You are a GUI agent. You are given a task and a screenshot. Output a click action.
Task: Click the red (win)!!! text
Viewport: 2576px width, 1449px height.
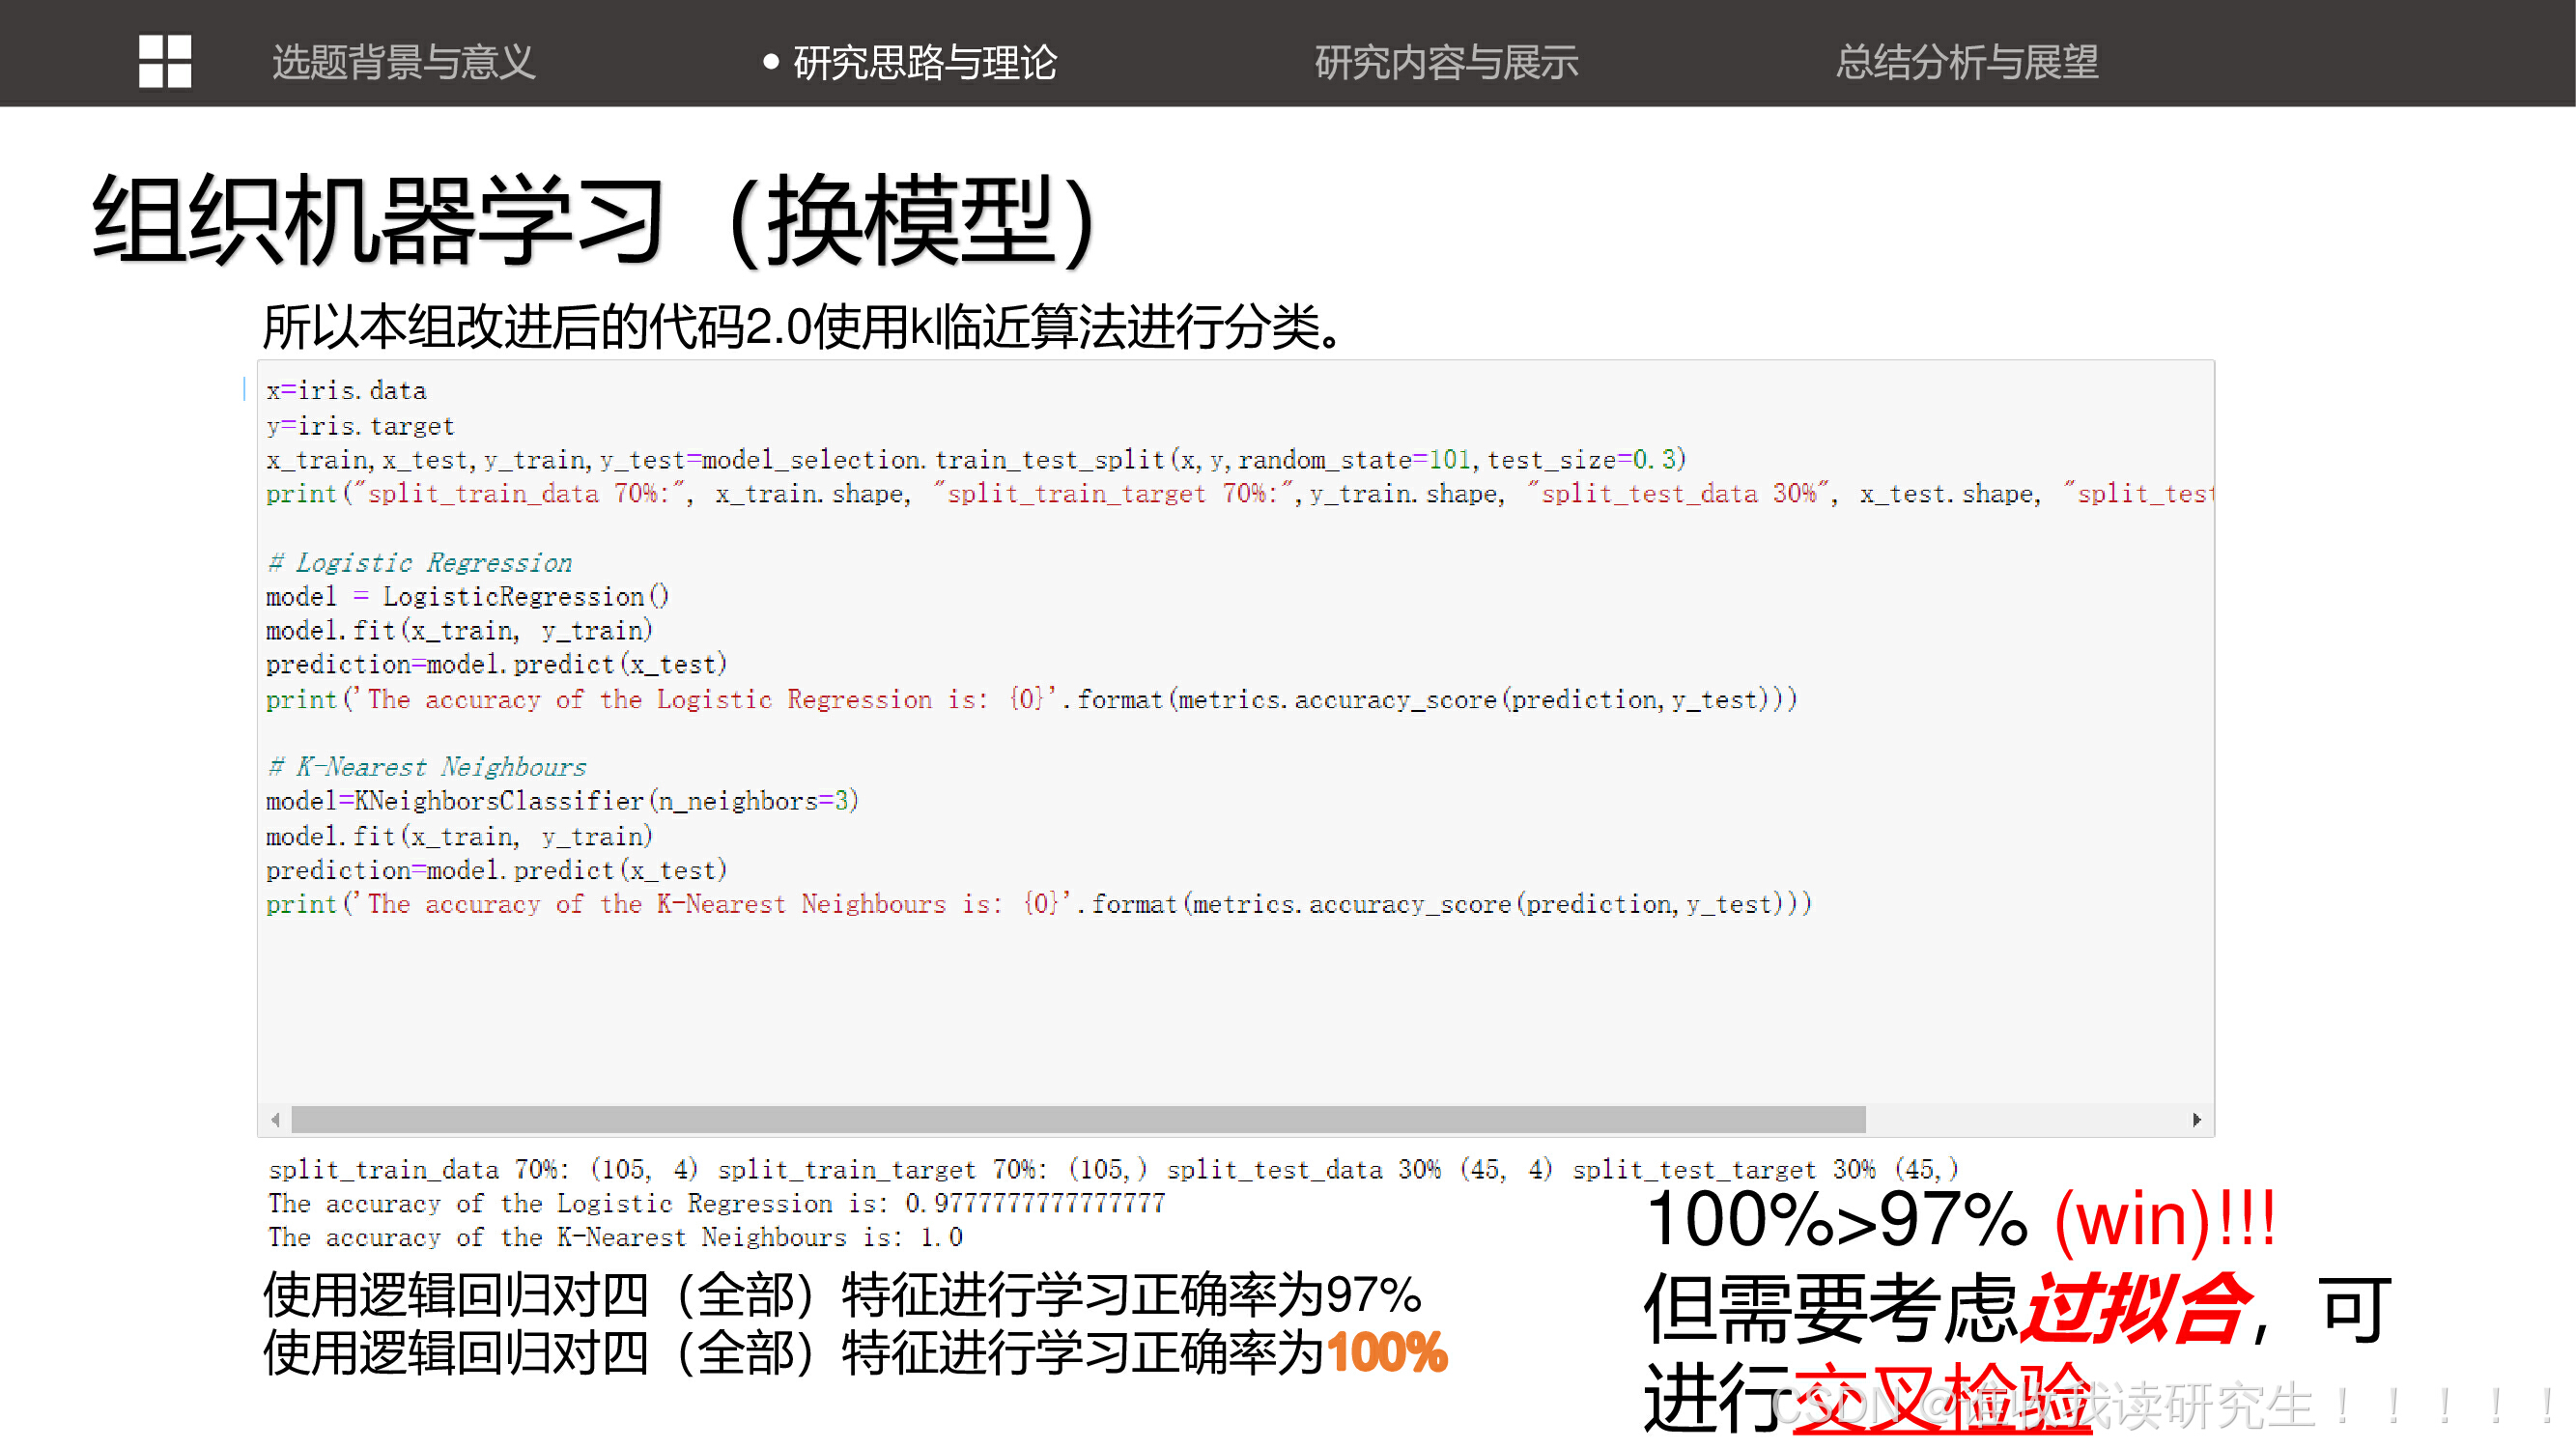coord(2165,1219)
